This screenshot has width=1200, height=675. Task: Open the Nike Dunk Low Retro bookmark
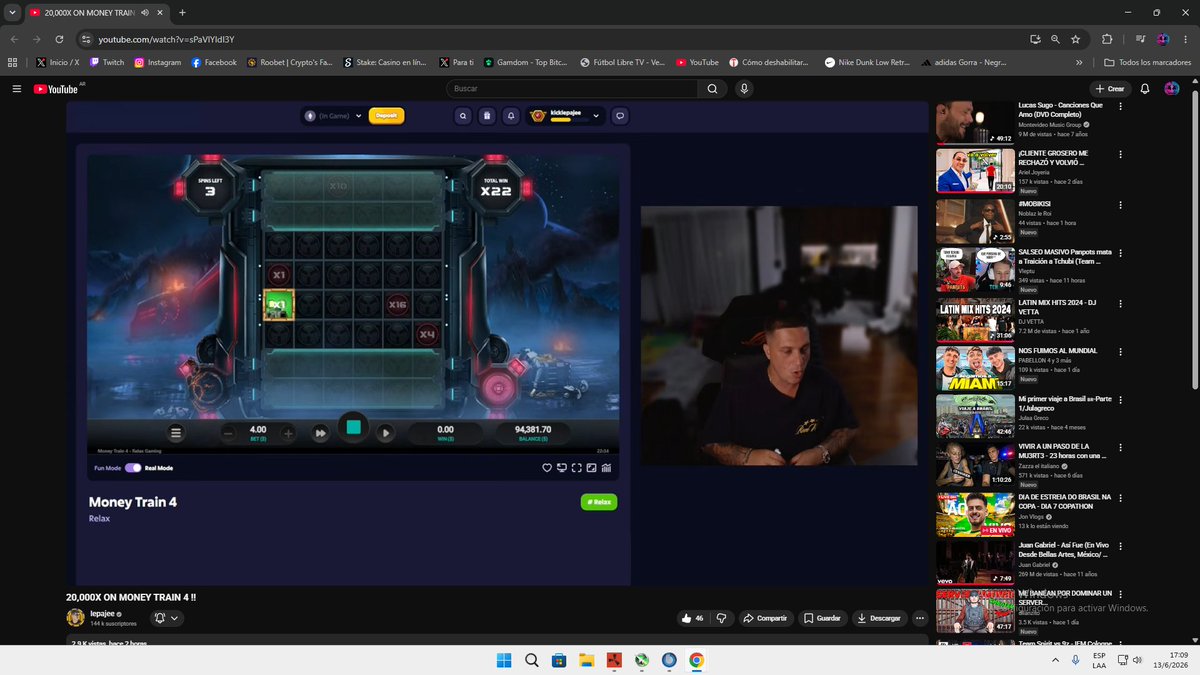[867, 62]
